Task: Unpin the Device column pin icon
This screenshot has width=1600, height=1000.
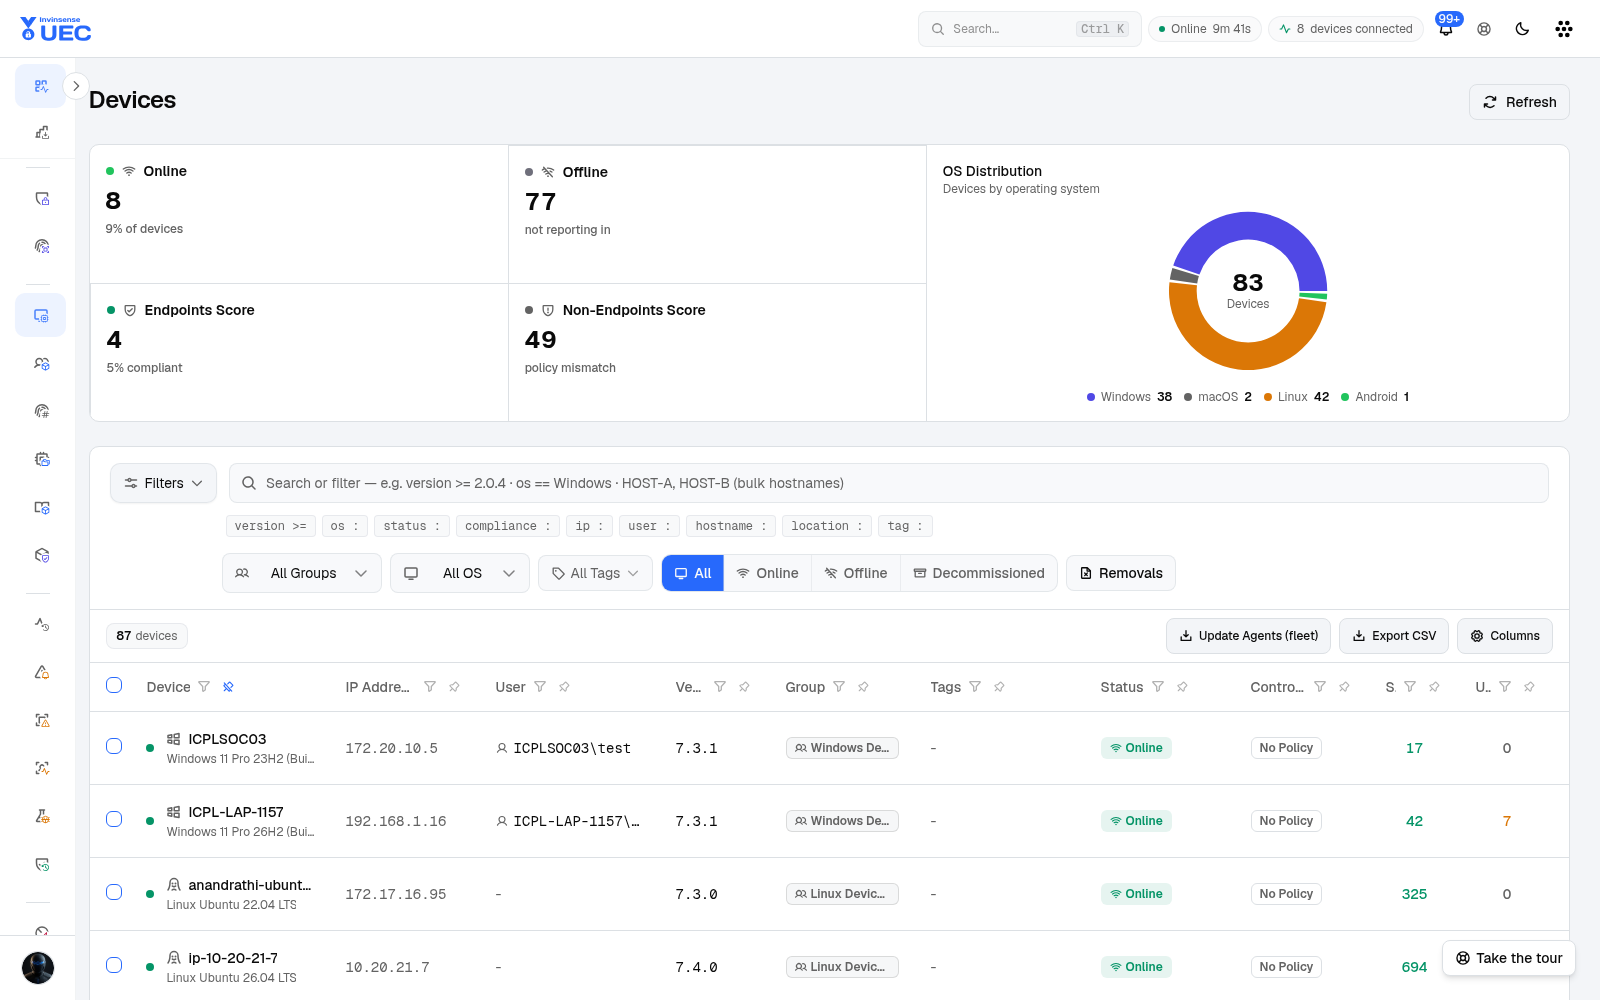Action: pyautogui.click(x=228, y=687)
